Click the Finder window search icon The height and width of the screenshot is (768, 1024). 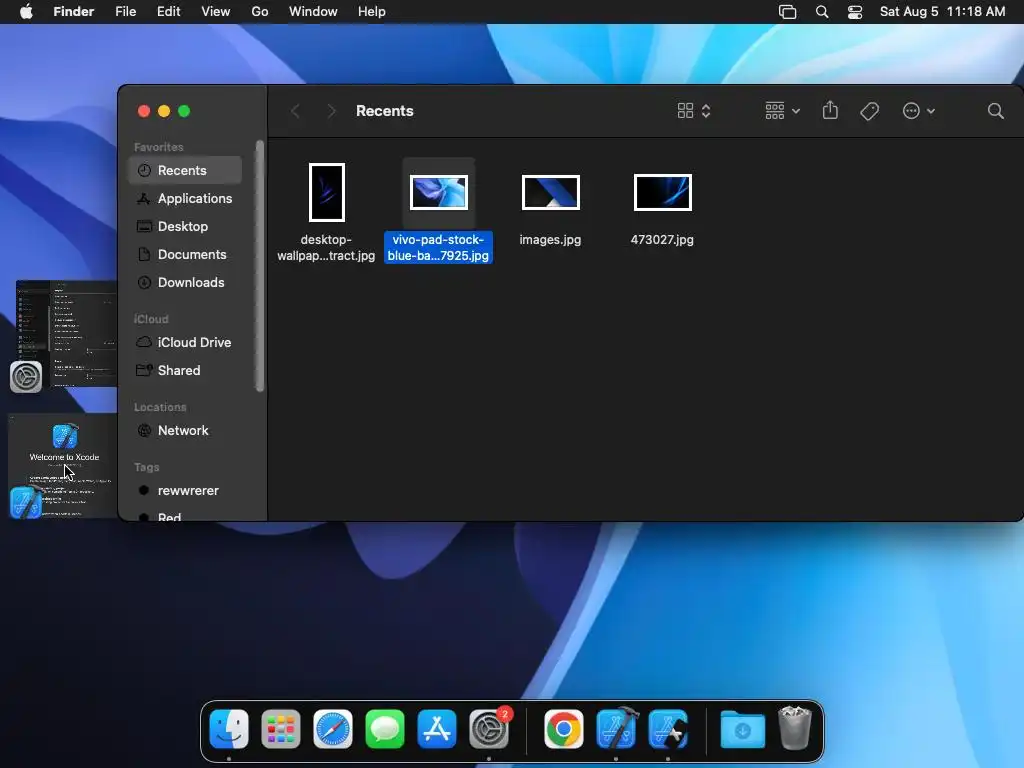tap(995, 111)
